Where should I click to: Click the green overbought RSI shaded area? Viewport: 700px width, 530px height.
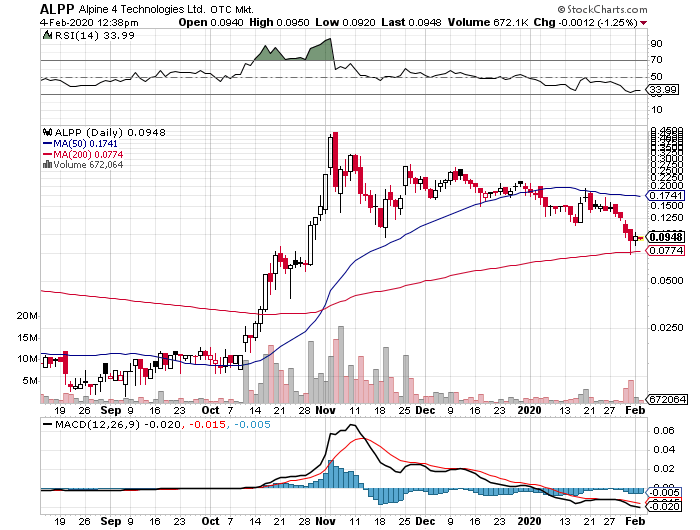tap(320, 50)
